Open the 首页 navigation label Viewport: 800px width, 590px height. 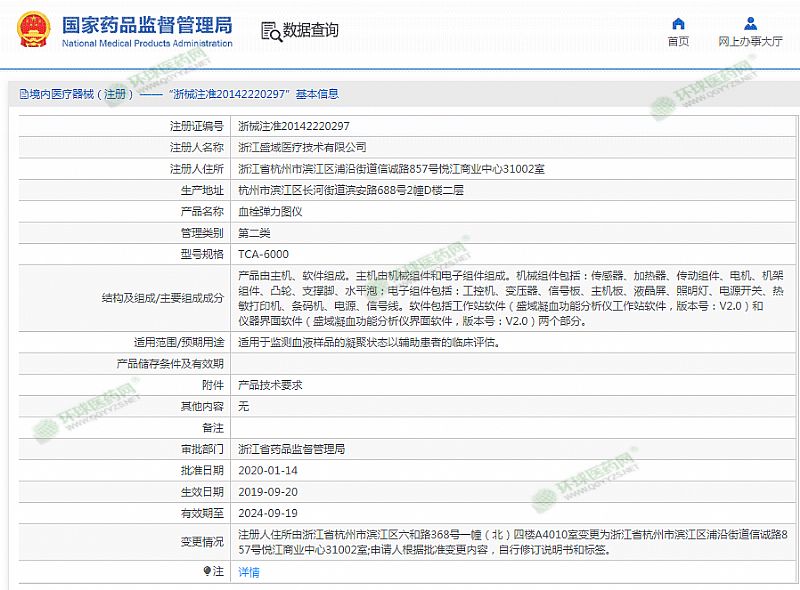click(678, 42)
